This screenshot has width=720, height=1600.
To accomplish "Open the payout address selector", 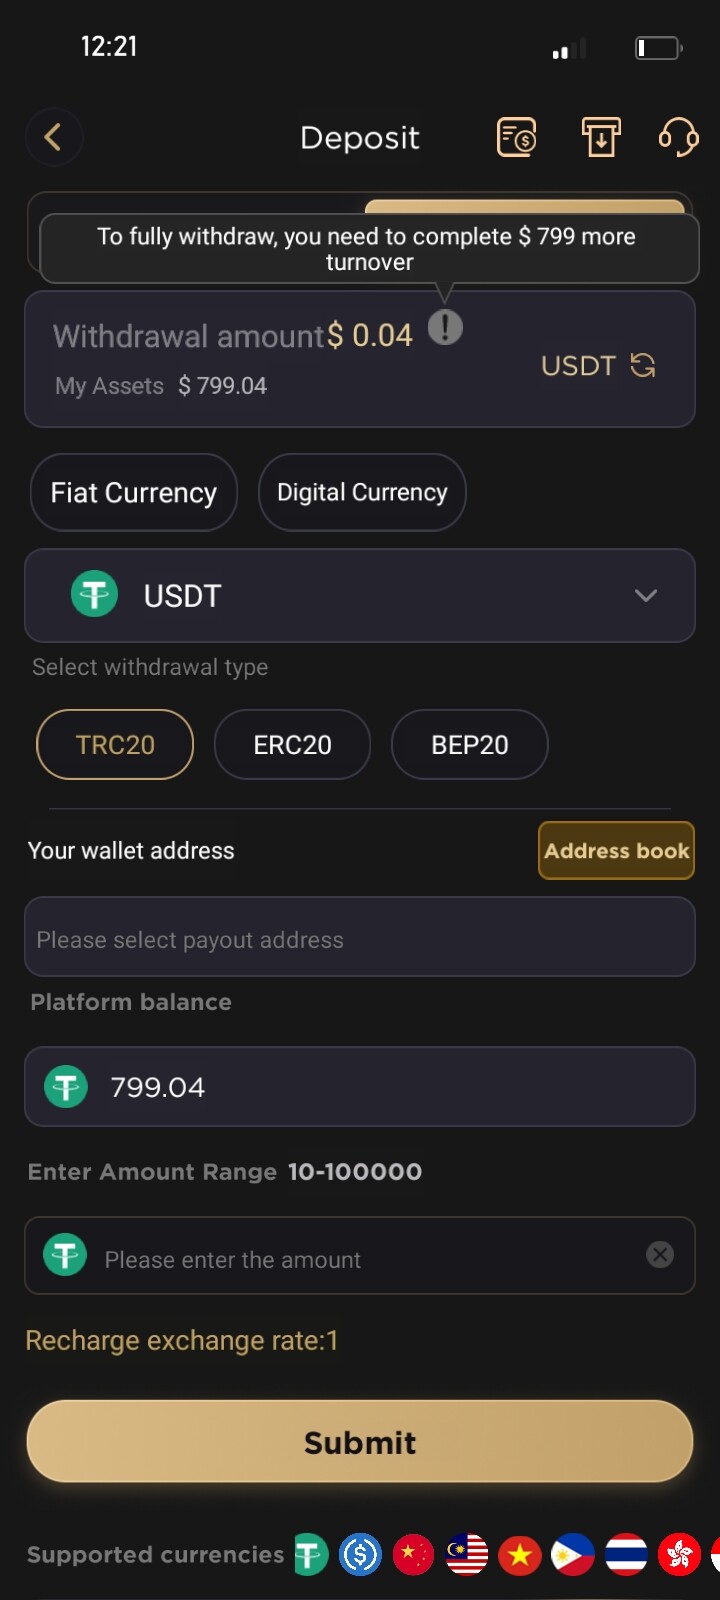I will (x=360, y=938).
